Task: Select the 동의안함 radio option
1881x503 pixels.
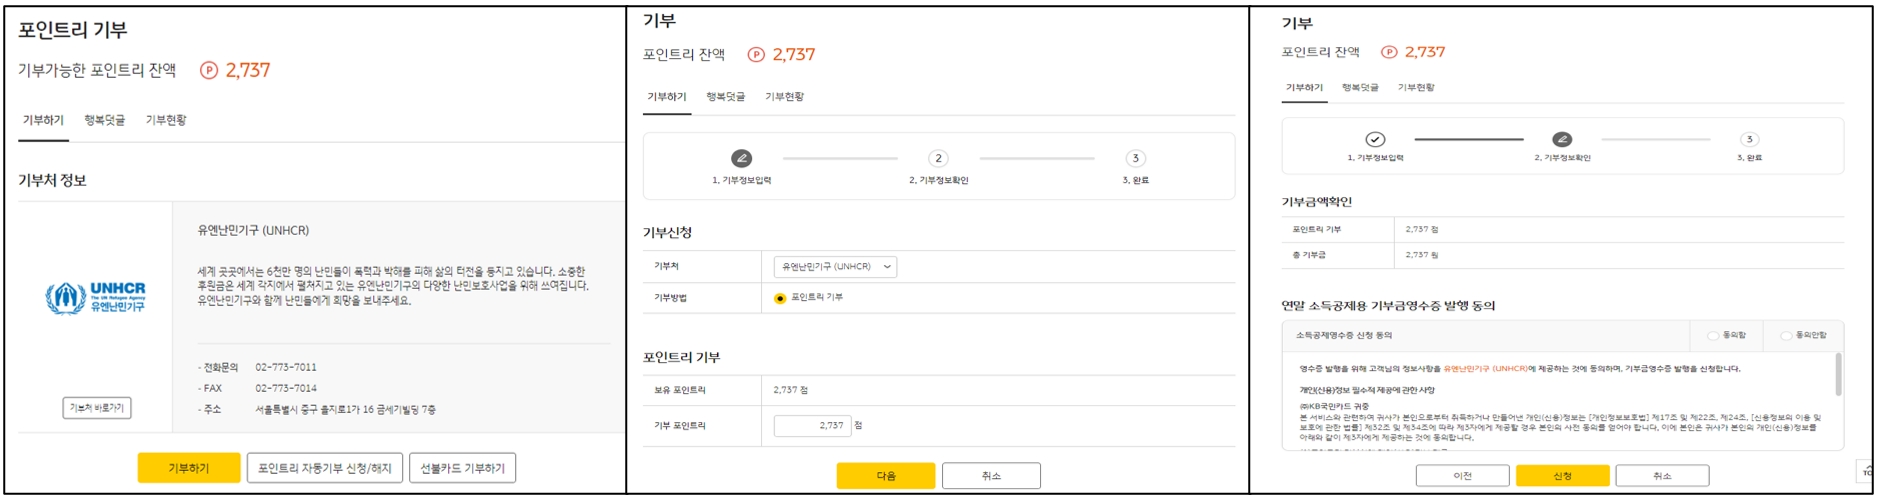Action: pos(1786,336)
